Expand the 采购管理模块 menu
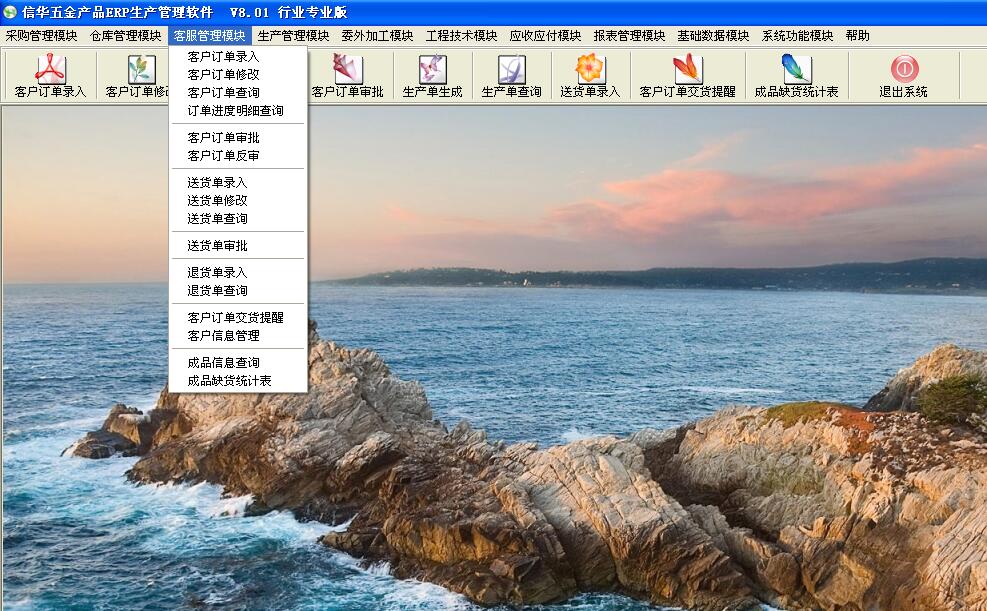This screenshot has height=611, width=987. 41,36
